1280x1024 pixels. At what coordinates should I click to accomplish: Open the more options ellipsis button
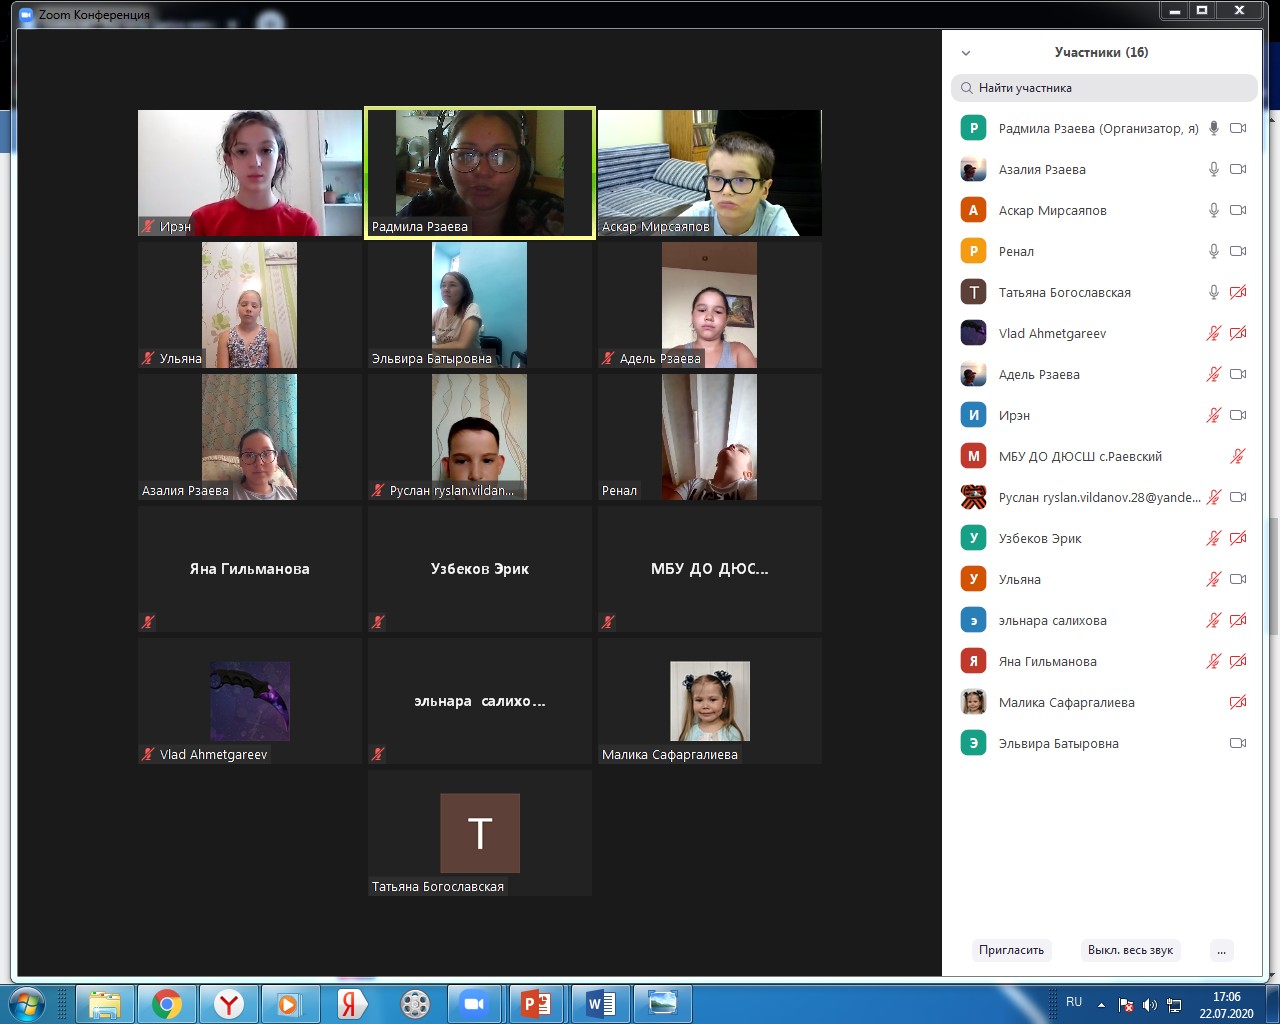point(1221,950)
